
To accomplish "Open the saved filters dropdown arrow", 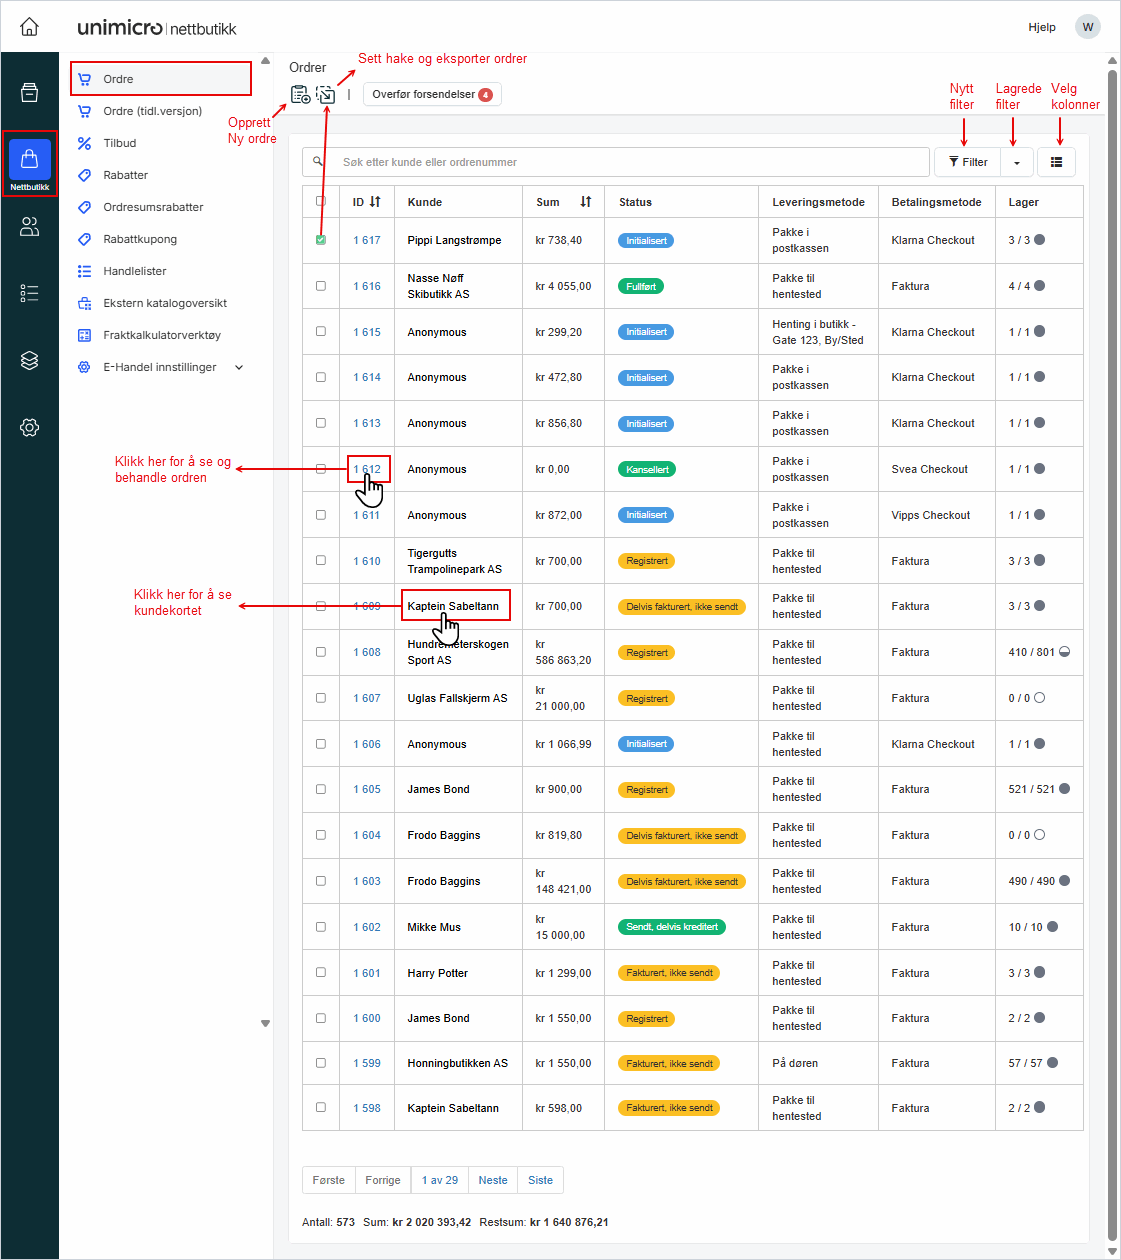I will [x=1017, y=162].
